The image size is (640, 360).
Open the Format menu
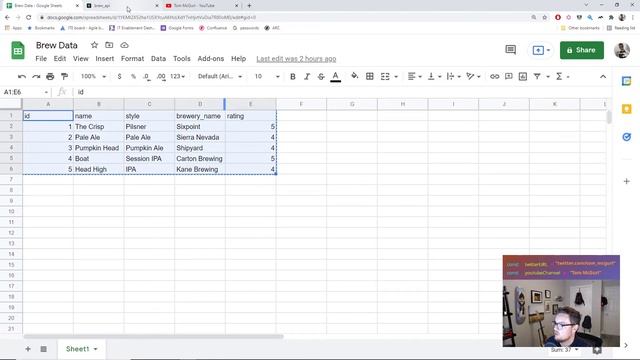coord(132,59)
